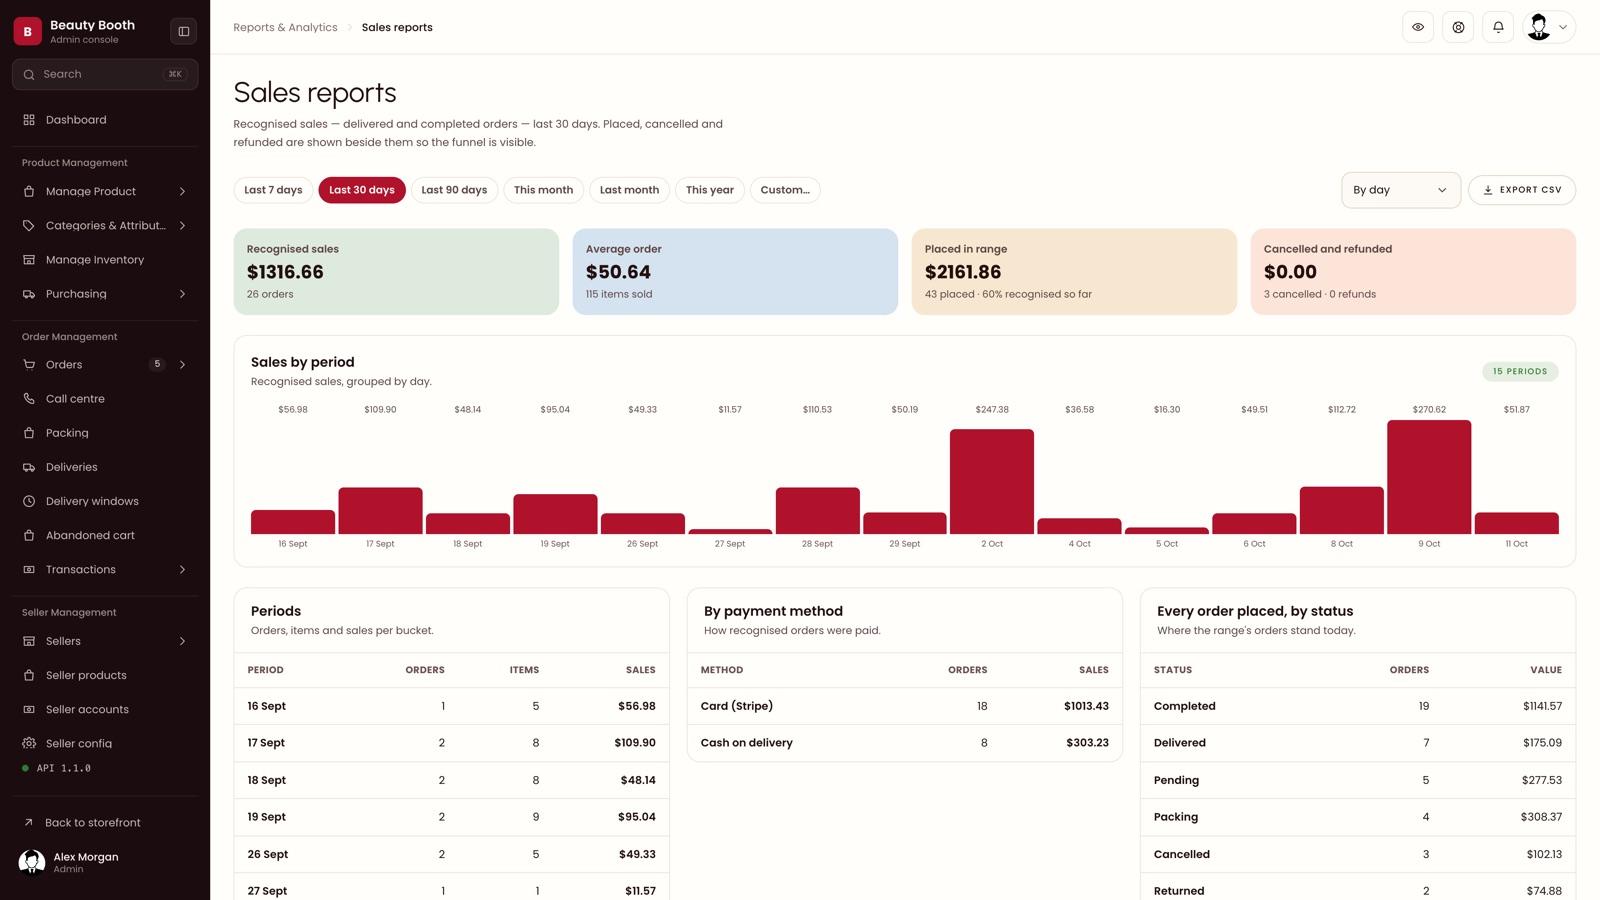This screenshot has height=900, width=1600.
Task: Expand the Manage Product submenu
Action: coord(182,191)
